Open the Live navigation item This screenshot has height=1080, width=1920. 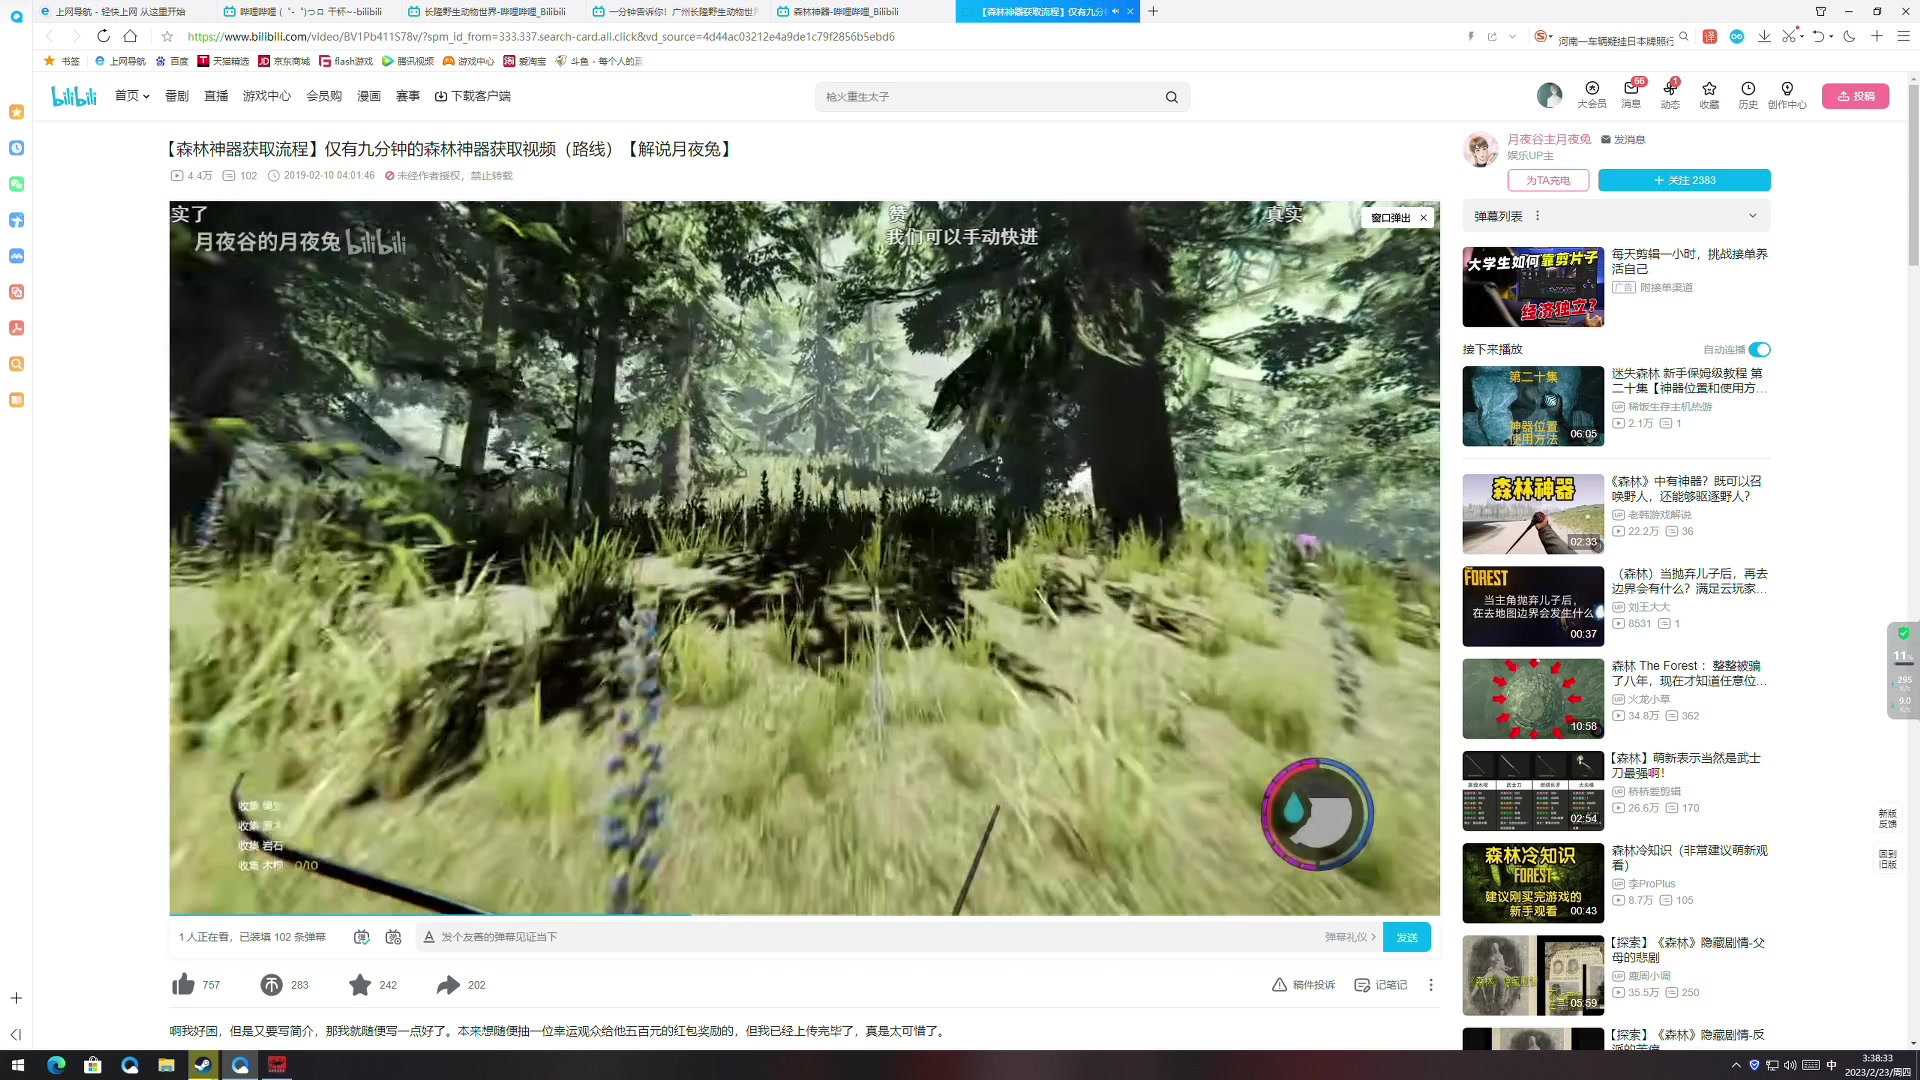coord(216,96)
